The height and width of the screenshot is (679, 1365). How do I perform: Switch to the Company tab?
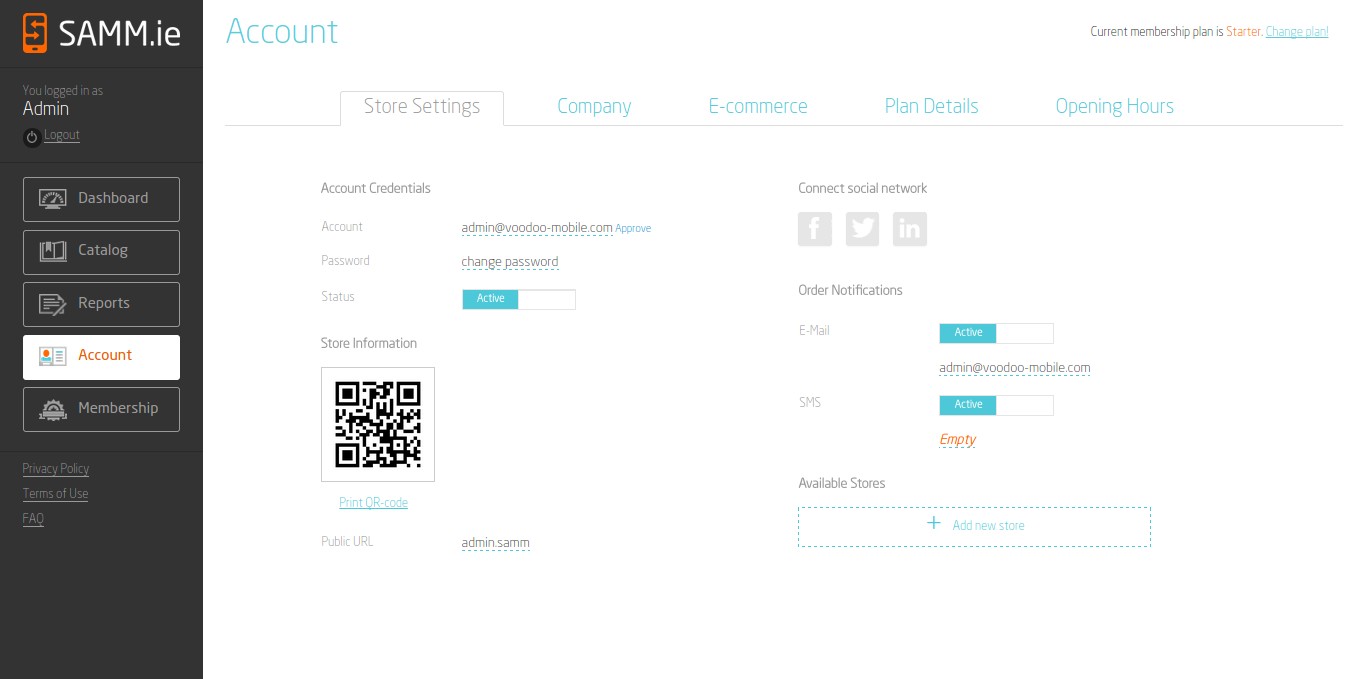point(594,107)
